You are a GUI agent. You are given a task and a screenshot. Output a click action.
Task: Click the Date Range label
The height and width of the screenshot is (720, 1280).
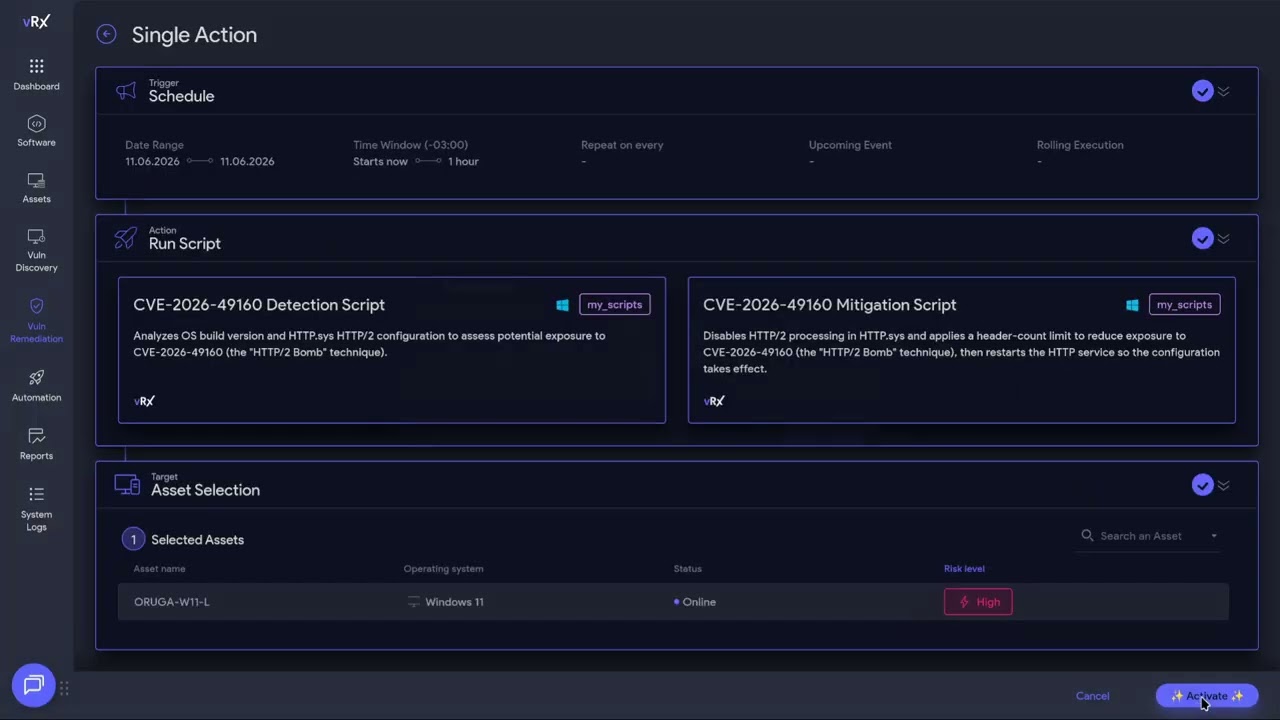click(x=154, y=145)
